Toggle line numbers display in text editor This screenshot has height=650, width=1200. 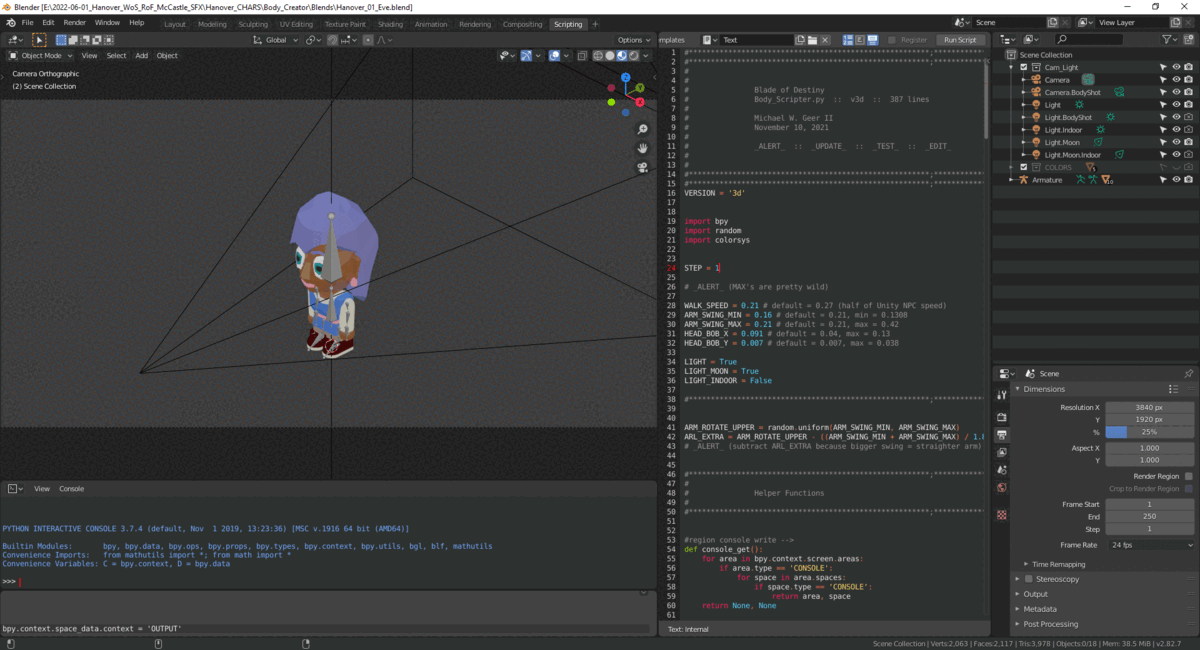pyautogui.click(x=847, y=40)
